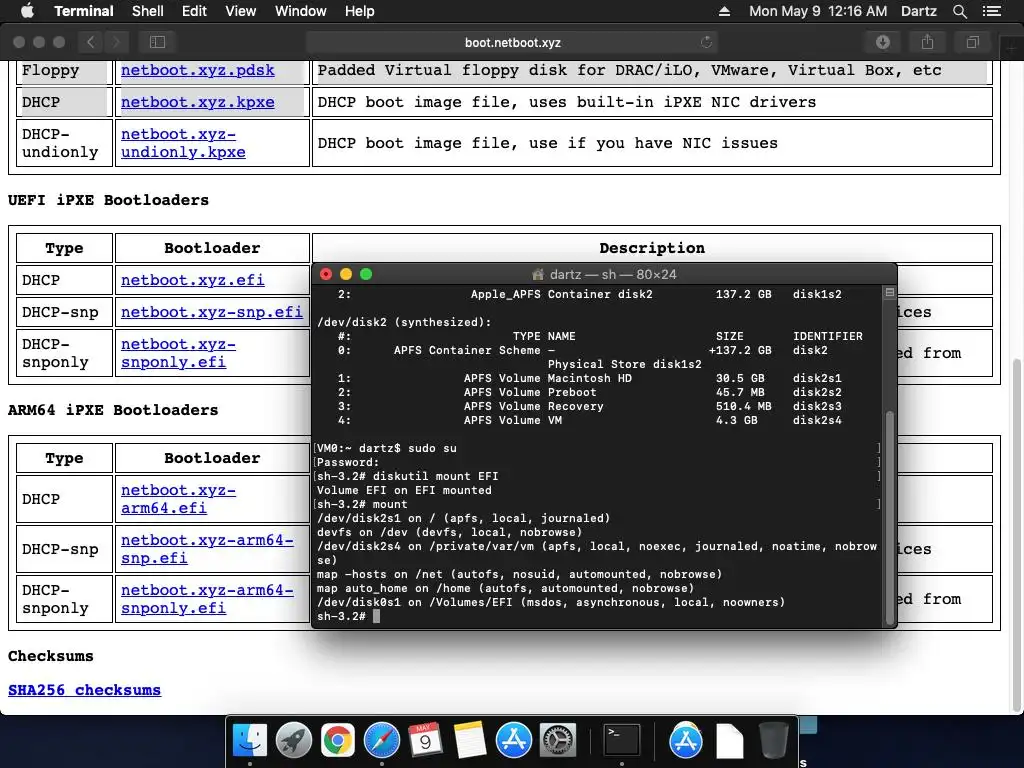Open the Shell menu
Image resolution: width=1024 pixels, height=768 pixels.
tap(148, 11)
